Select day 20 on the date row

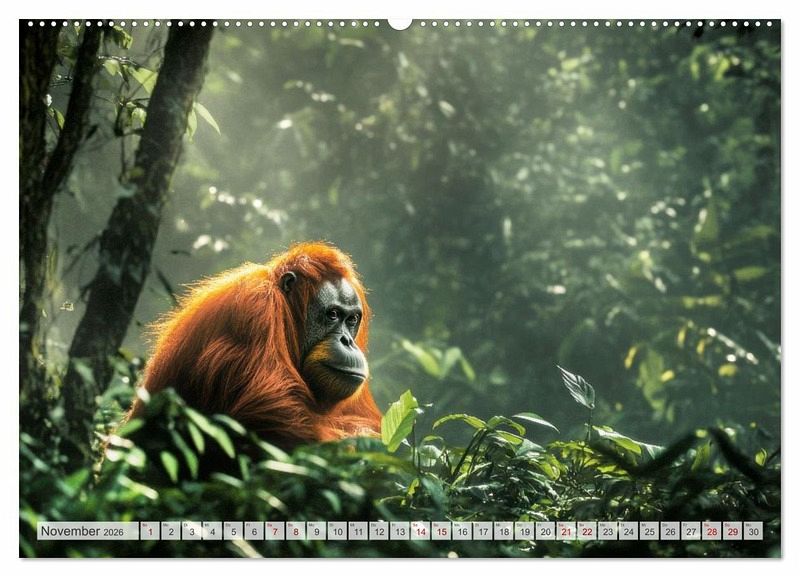coord(546,531)
